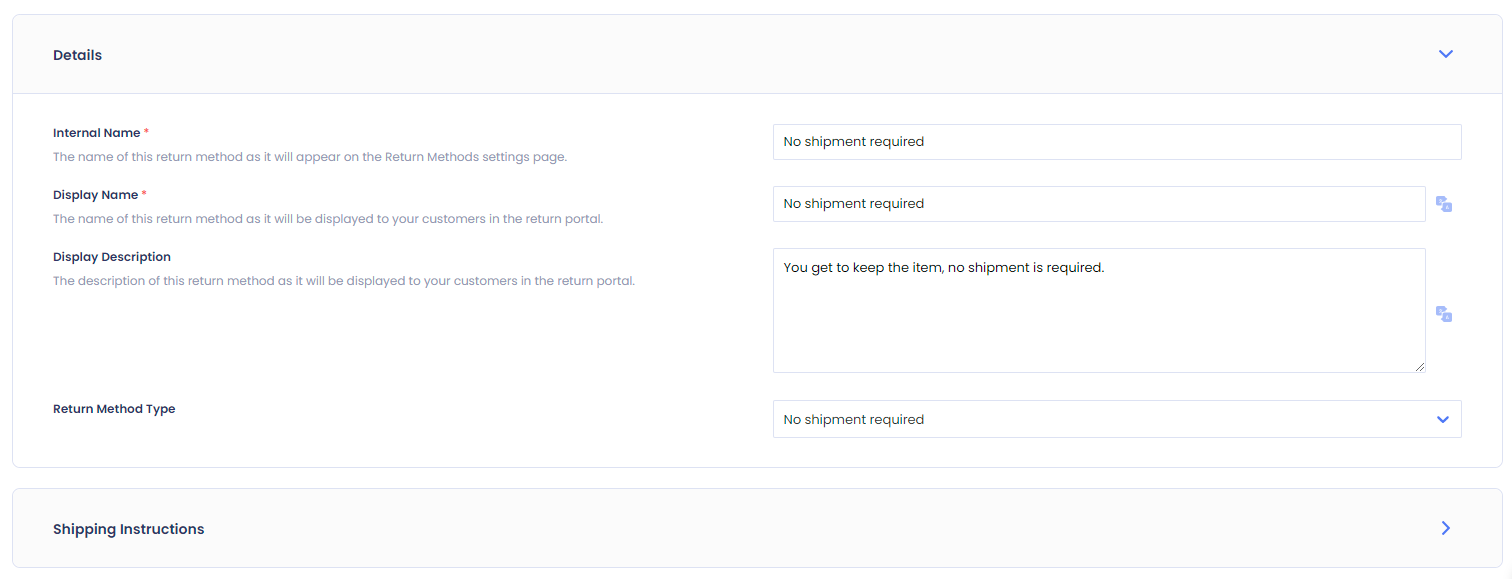Click the Internal Name help text about settings page
1512x579 pixels.
(310, 157)
